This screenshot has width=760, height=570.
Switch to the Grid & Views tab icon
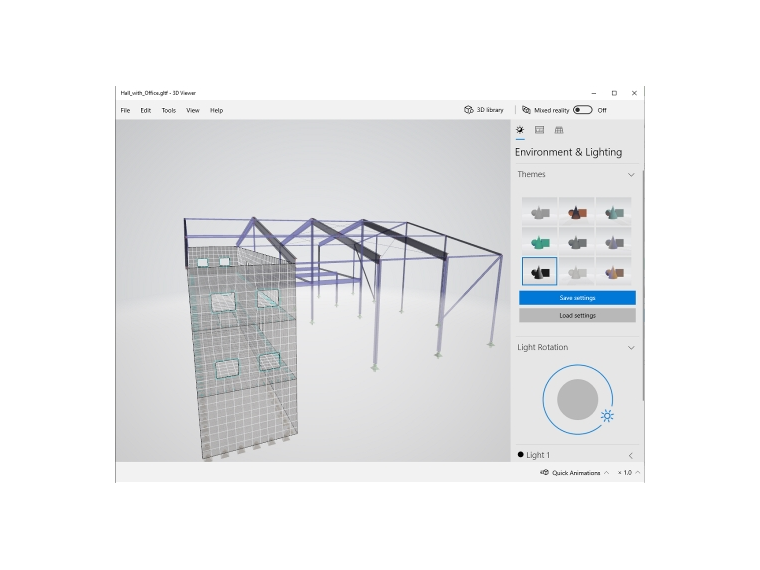click(559, 130)
